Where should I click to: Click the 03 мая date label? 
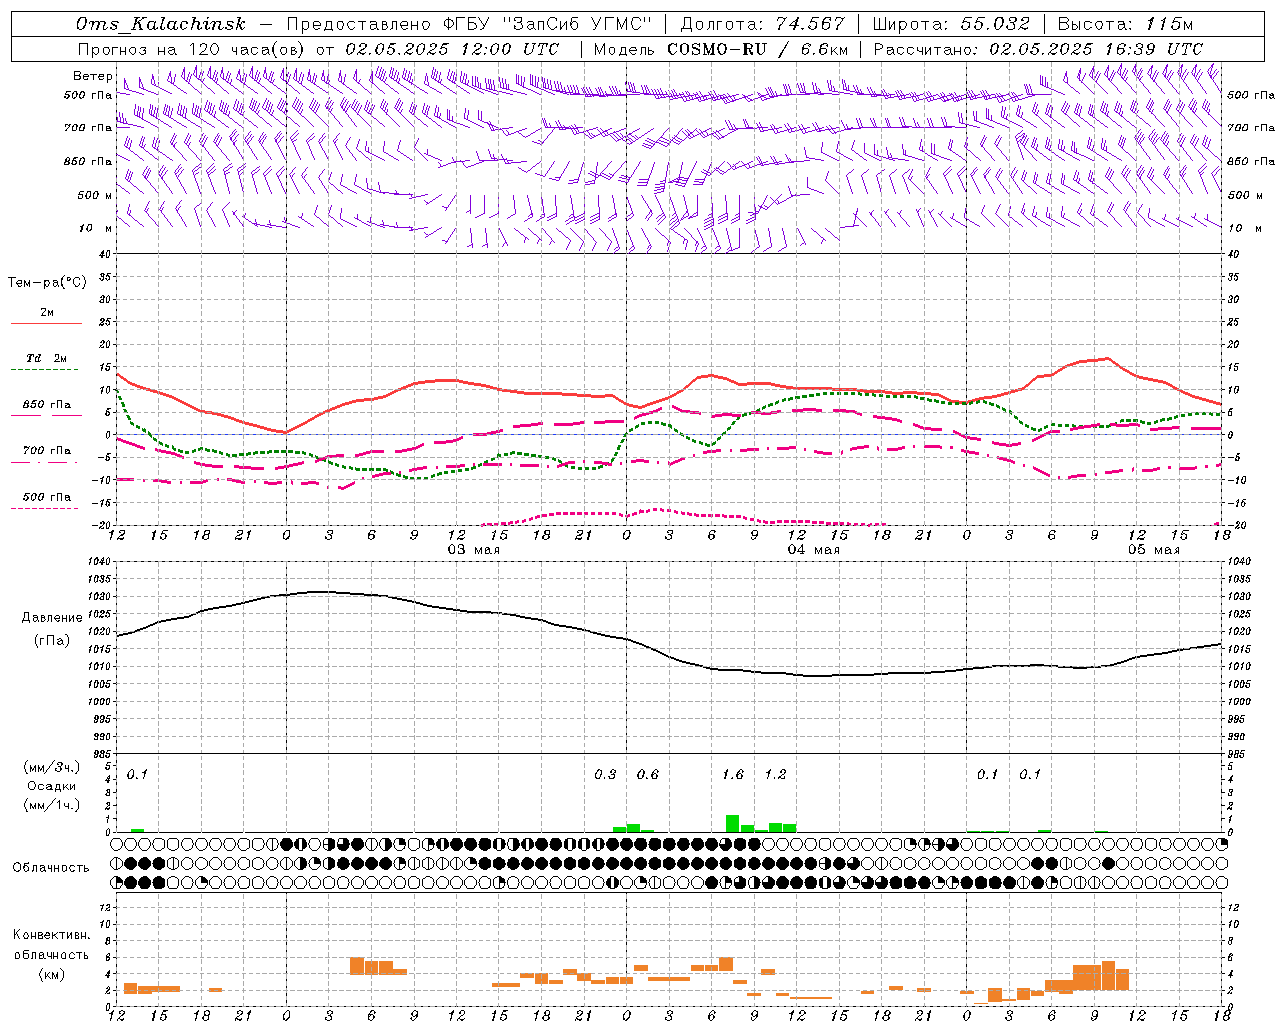474,550
